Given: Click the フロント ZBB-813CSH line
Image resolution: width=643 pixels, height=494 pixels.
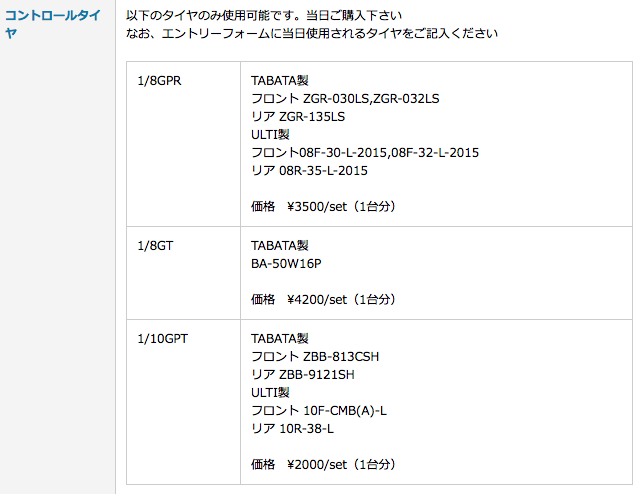Looking at the screenshot, I should point(315,356).
